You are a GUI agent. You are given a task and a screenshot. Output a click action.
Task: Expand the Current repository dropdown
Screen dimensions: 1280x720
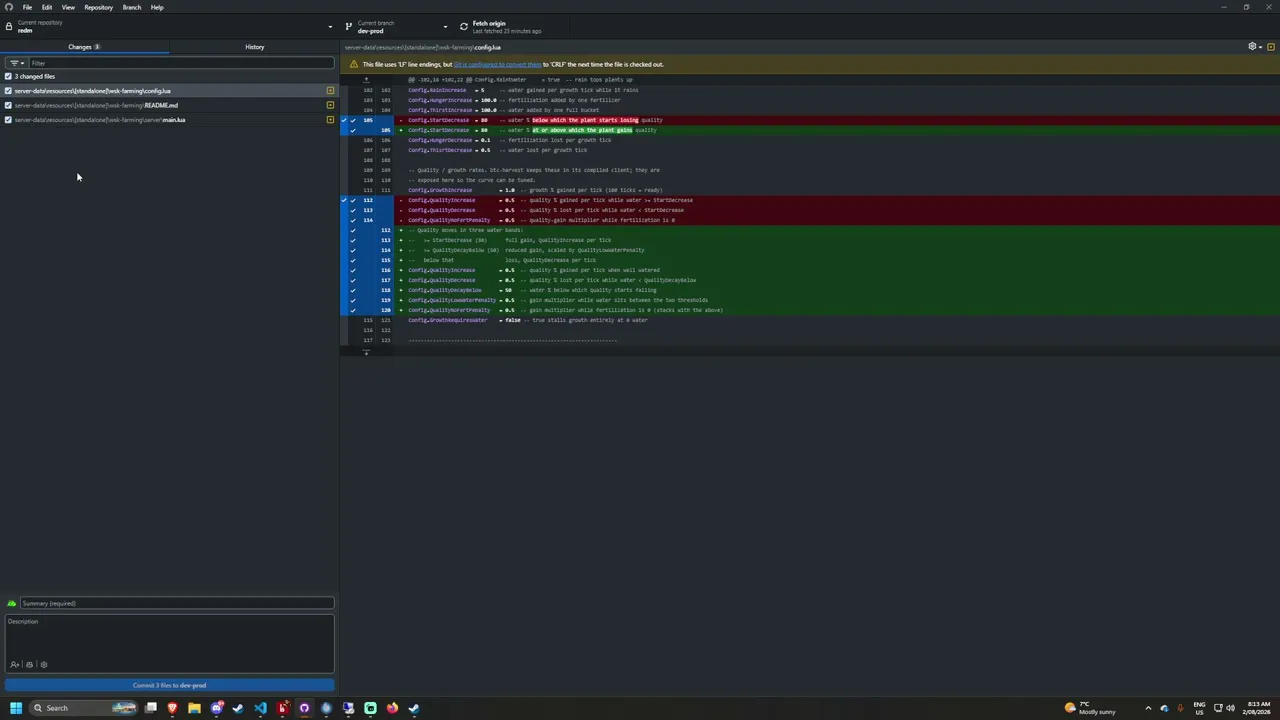(x=169, y=26)
